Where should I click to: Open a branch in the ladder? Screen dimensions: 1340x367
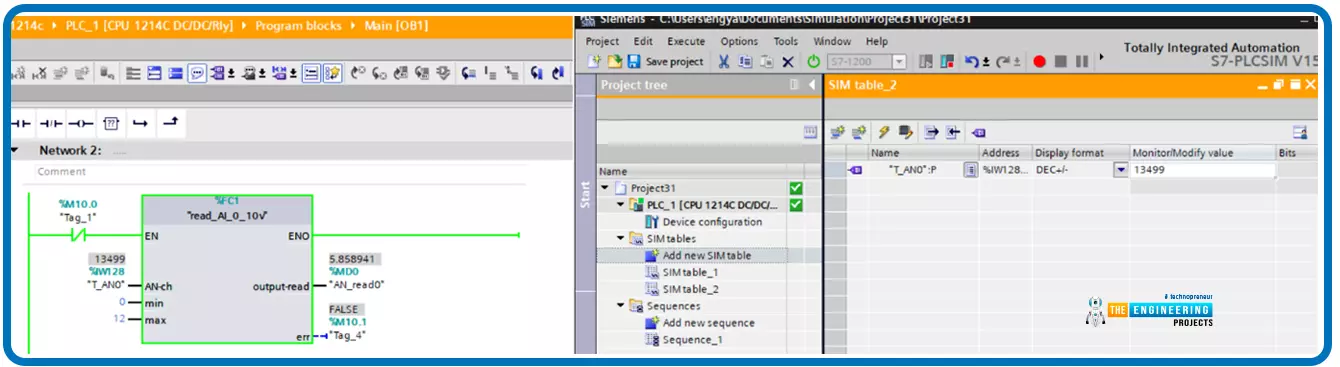[x=141, y=124]
